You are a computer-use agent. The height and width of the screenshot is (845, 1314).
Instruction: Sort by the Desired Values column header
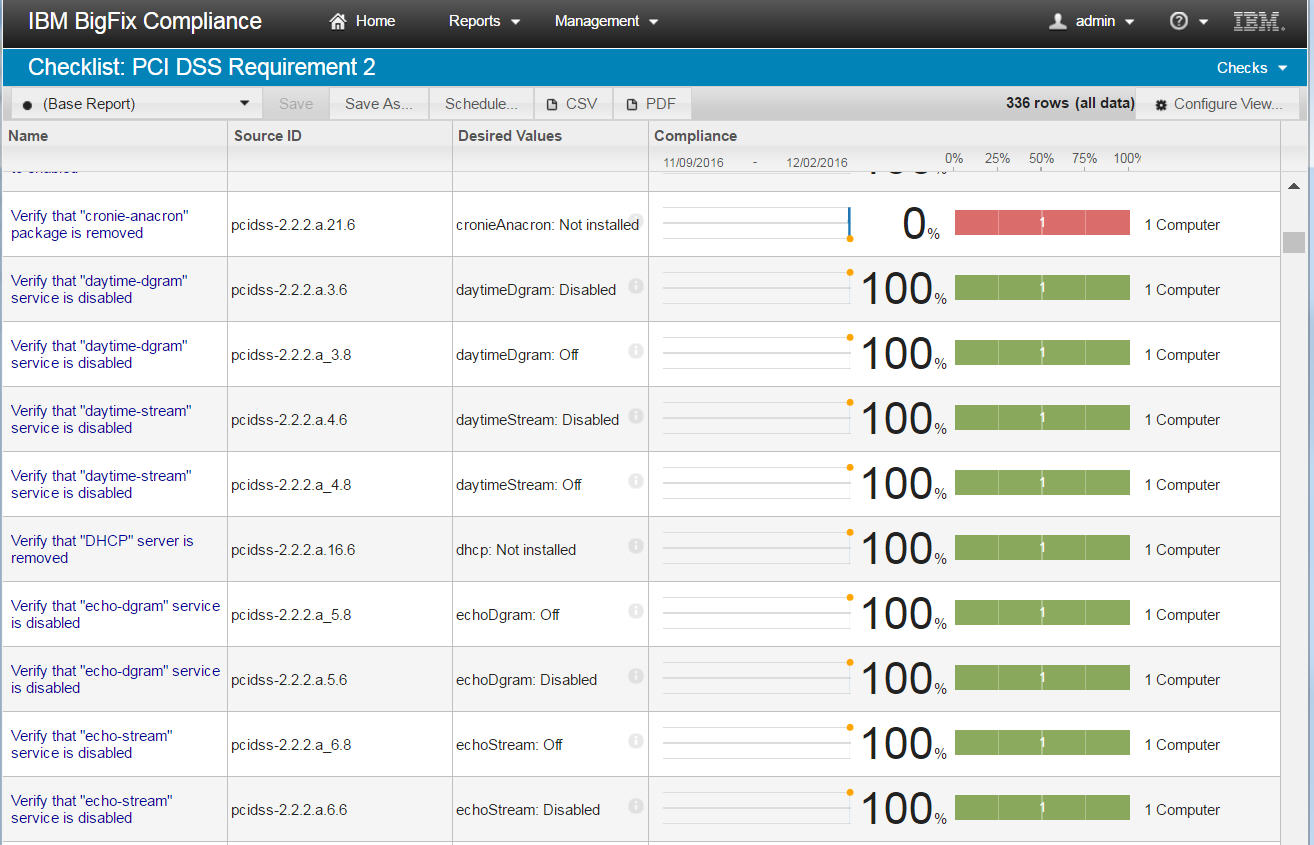(x=510, y=136)
